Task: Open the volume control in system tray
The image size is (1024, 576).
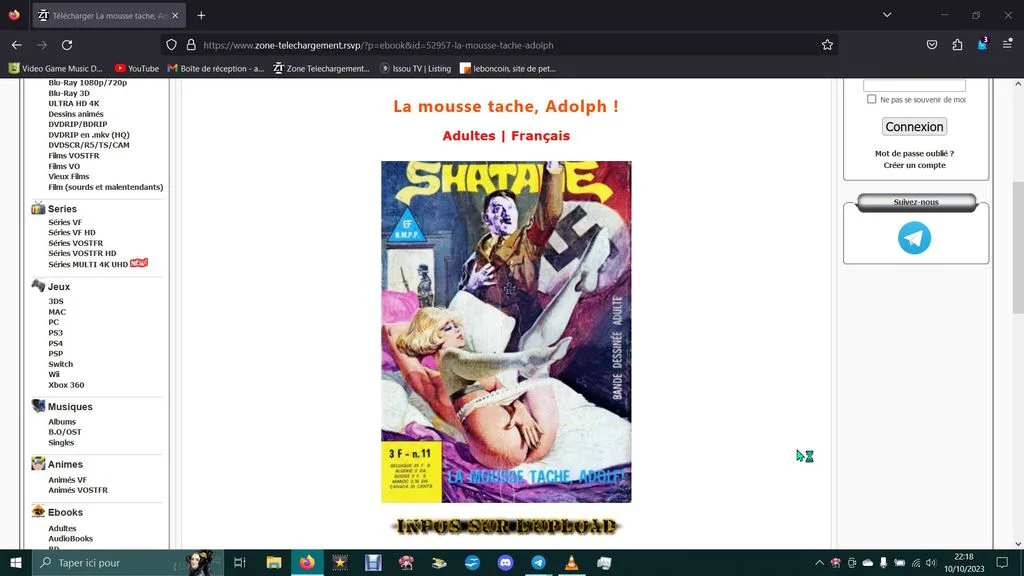Action: (931, 562)
